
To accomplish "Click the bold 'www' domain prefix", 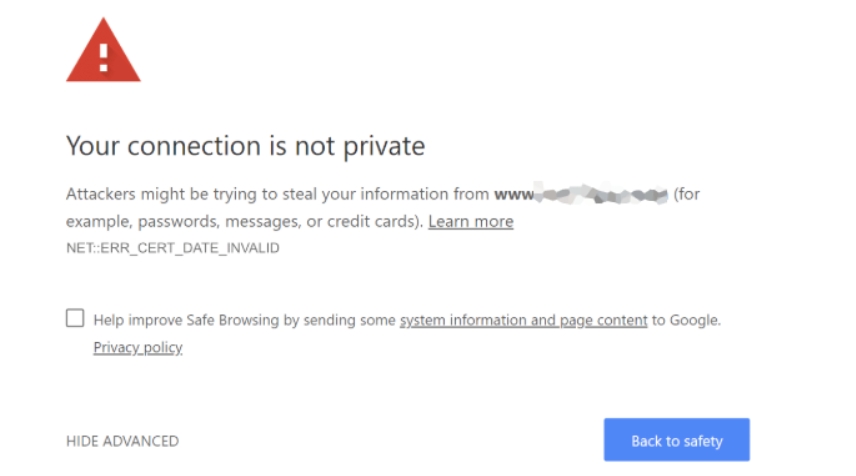I will pos(512,194).
